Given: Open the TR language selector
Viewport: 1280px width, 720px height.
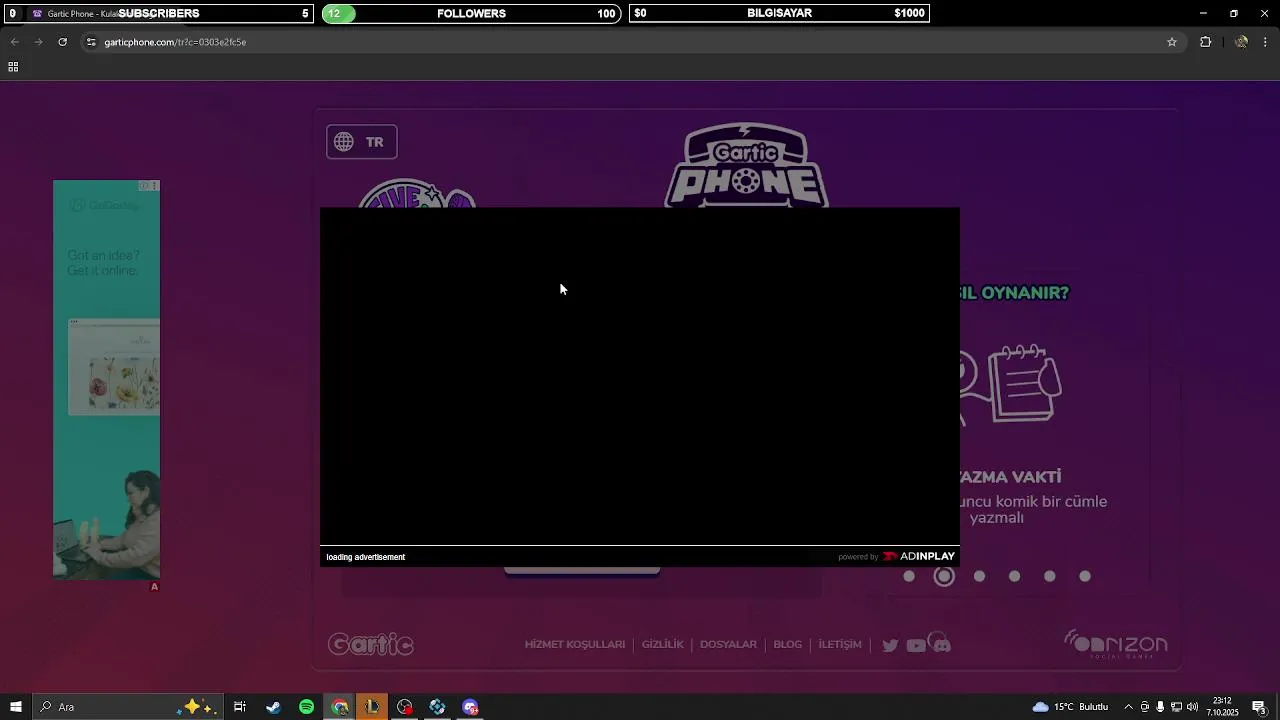Looking at the screenshot, I should coord(362,142).
